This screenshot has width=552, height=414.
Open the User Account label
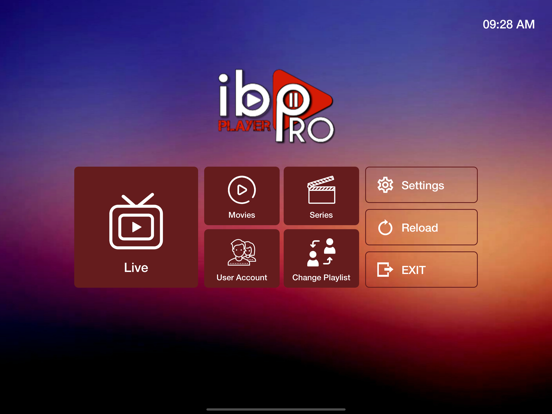242,277
